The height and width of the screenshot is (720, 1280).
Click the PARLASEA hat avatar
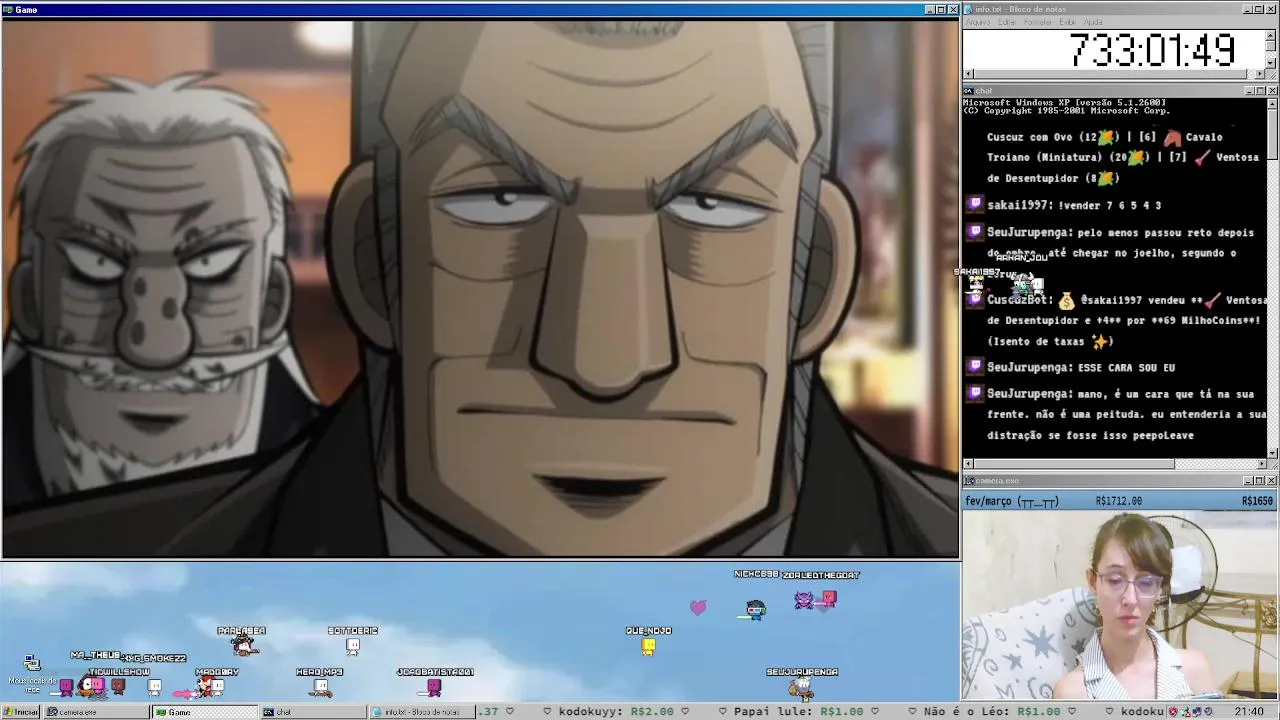pyautogui.click(x=243, y=645)
